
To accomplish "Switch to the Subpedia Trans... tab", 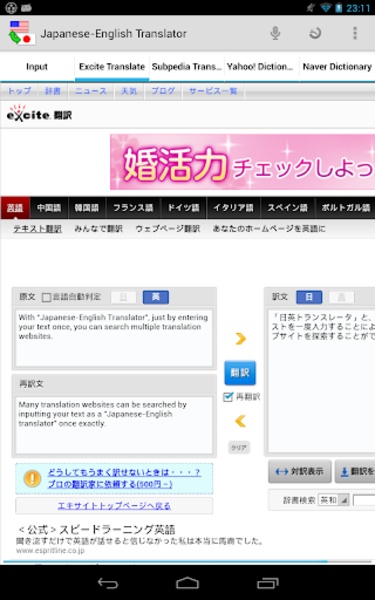I will click(187, 67).
